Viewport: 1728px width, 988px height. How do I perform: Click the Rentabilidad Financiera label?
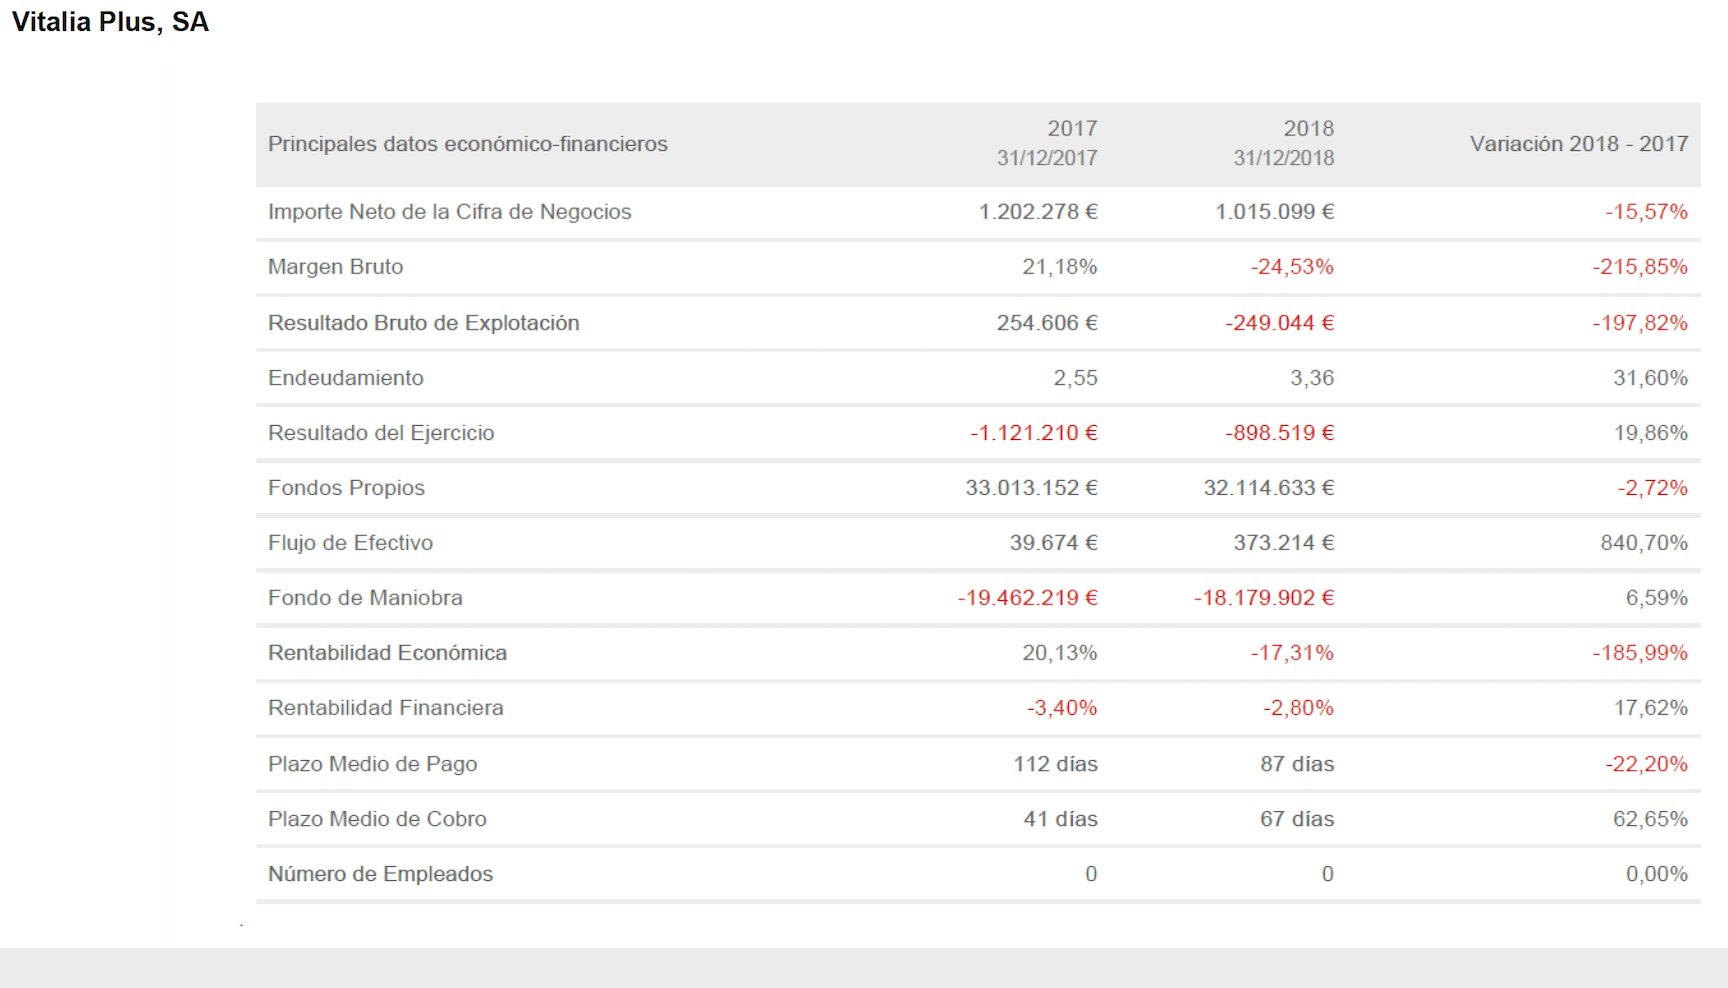[x=385, y=708]
